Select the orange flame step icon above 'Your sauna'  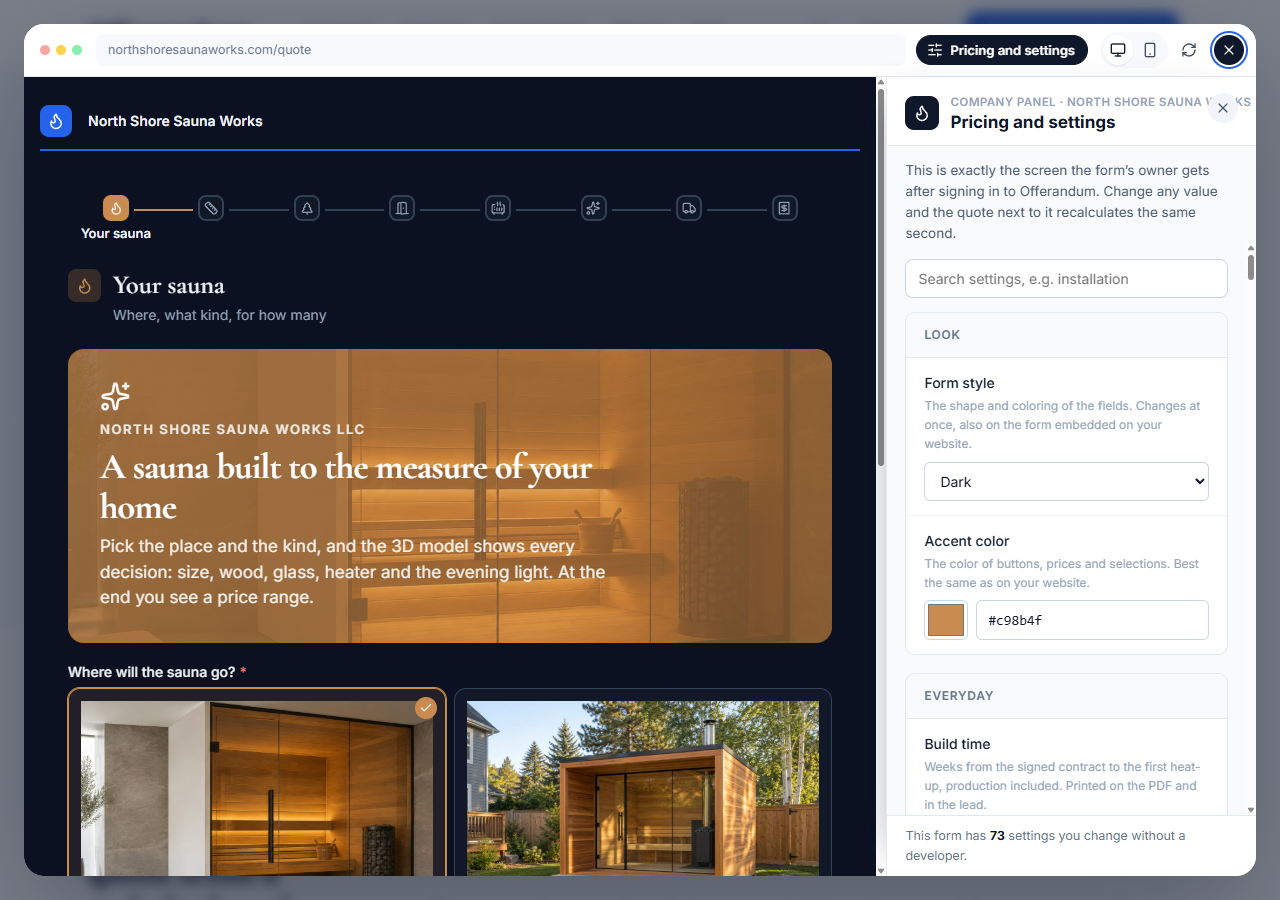click(x=116, y=208)
